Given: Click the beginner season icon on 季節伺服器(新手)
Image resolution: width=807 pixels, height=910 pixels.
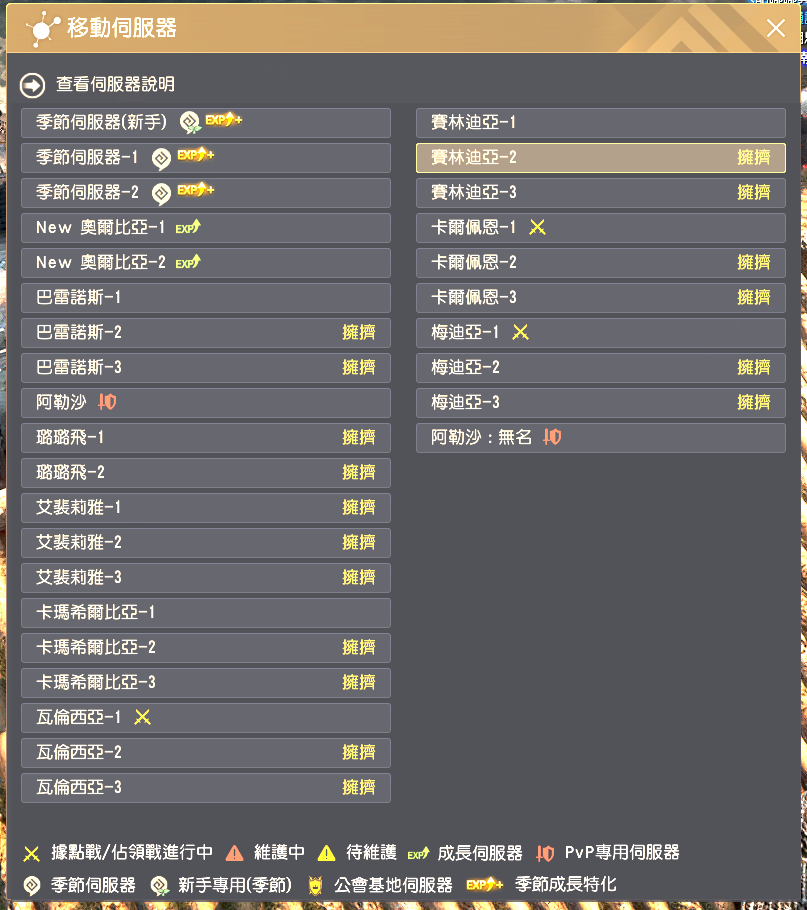Looking at the screenshot, I should tap(190, 122).
